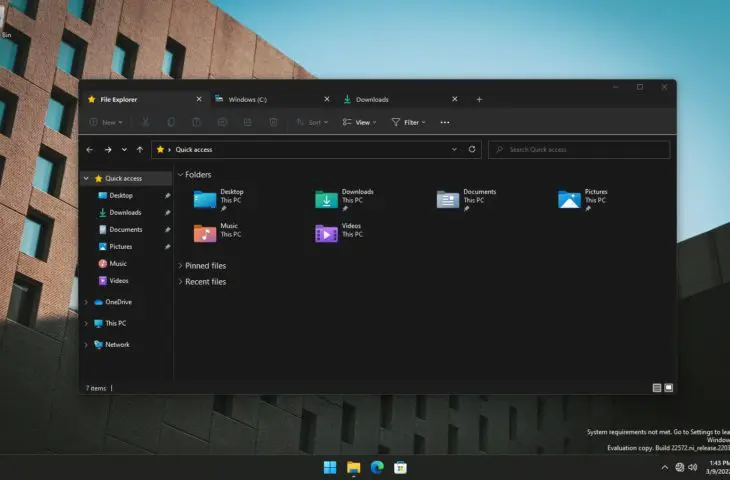This screenshot has width=730, height=480.
Task: Open Microsoft Edge from the taskbar
Action: [377, 467]
